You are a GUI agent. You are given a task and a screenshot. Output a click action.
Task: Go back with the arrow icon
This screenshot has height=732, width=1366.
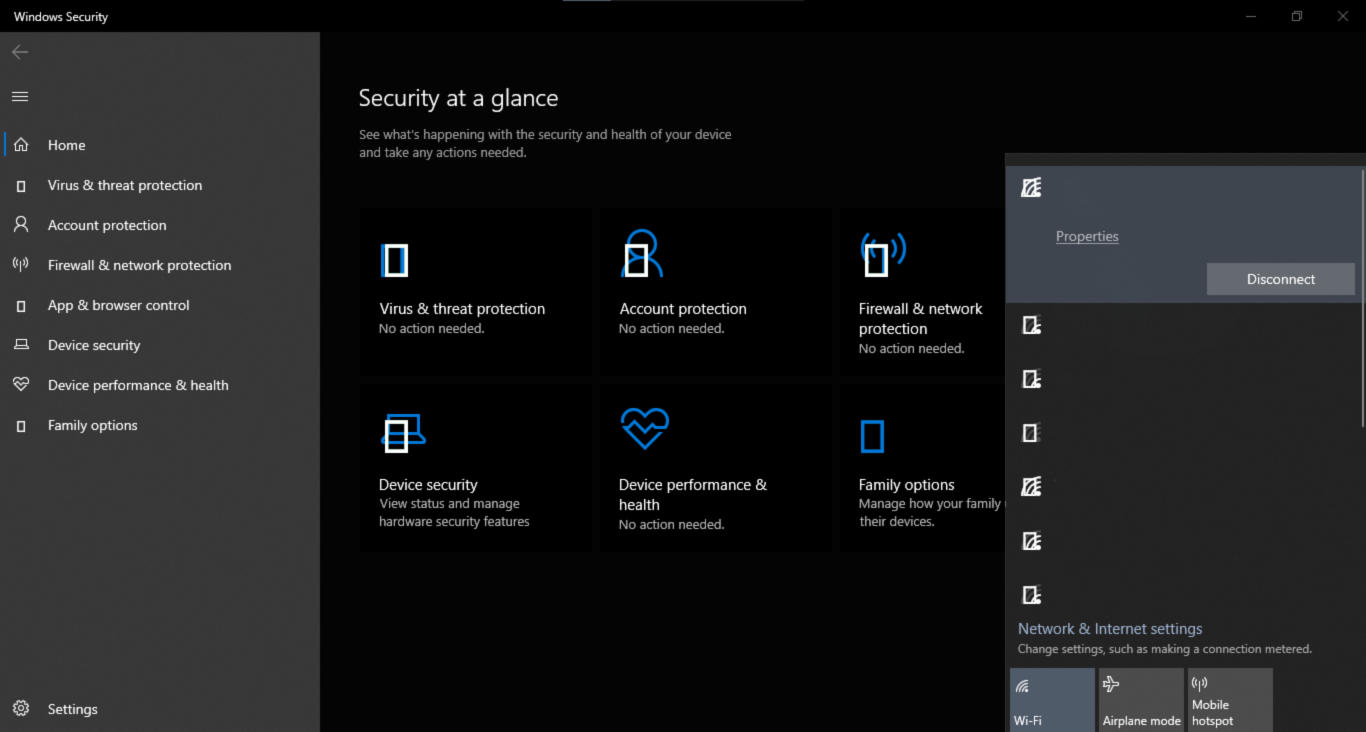(x=20, y=52)
